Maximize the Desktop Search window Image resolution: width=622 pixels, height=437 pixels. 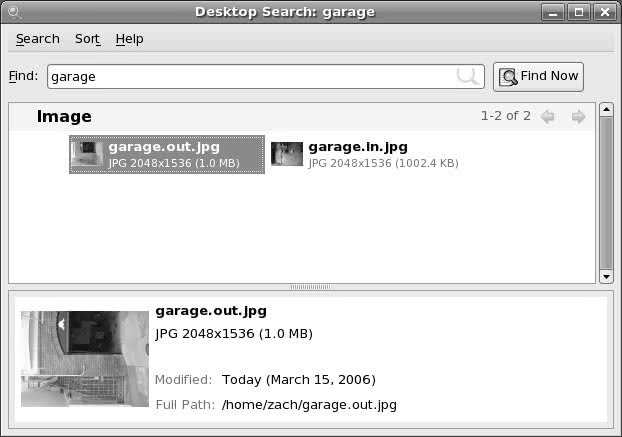pyautogui.click(x=579, y=12)
